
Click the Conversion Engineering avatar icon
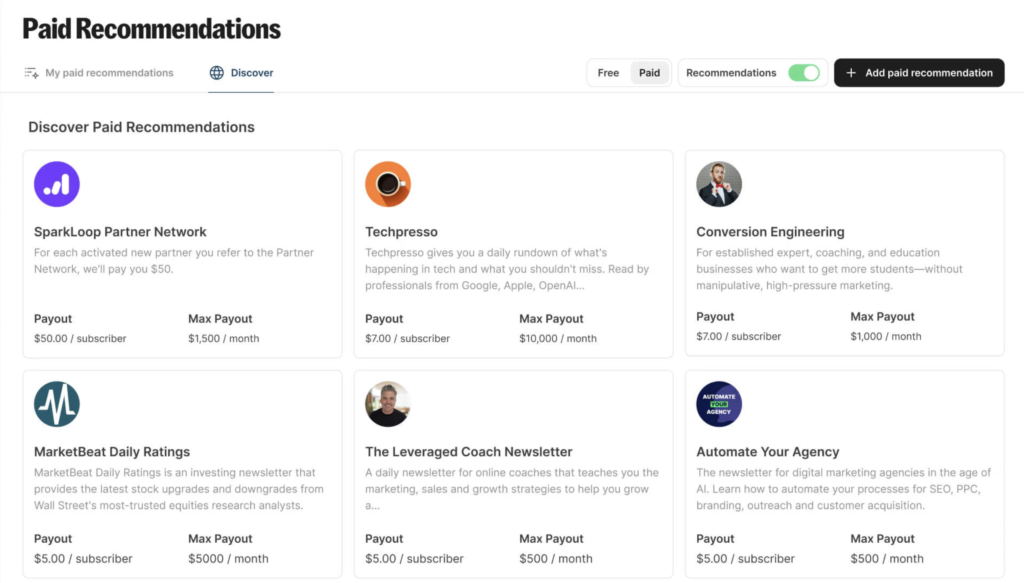[x=719, y=184]
